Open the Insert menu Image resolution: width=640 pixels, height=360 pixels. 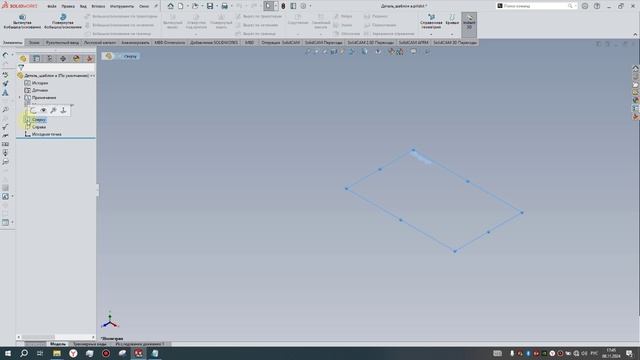coord(98,6)
